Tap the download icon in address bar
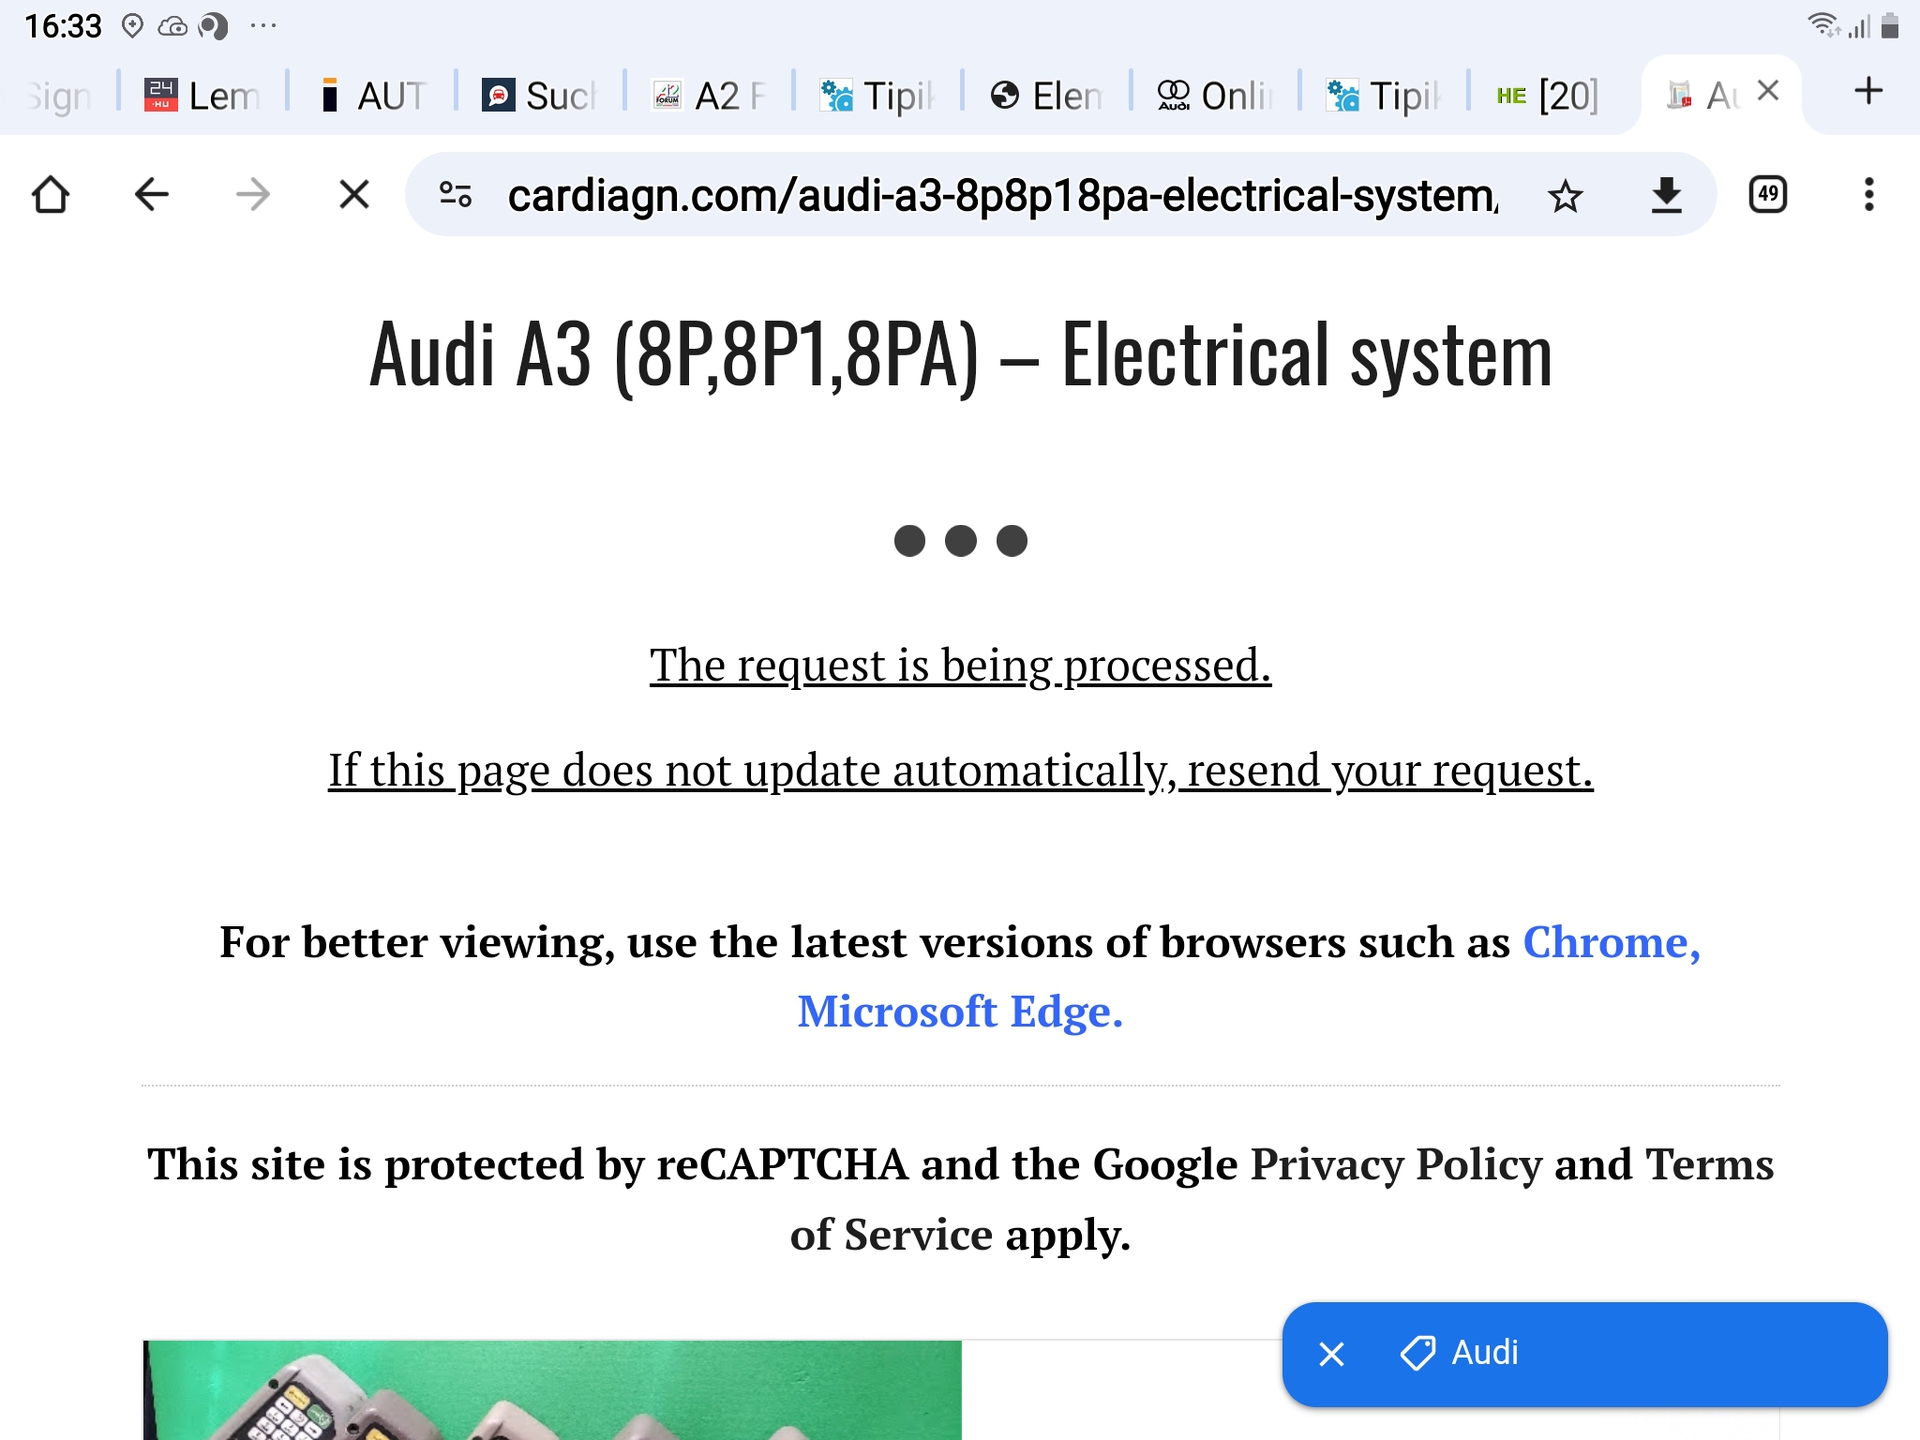Screen dimensions: 1920x1440 (1666, 195)
